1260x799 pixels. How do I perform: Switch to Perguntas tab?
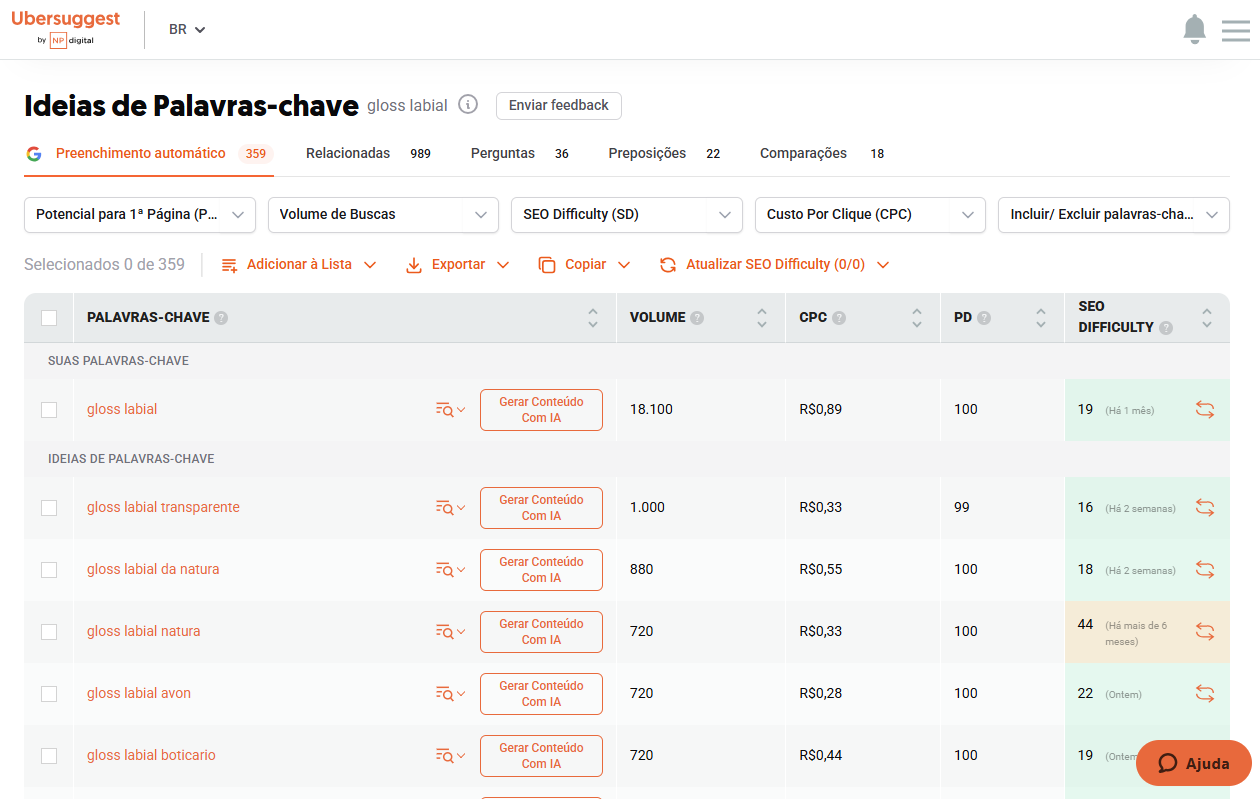click(x=520, y=154)
